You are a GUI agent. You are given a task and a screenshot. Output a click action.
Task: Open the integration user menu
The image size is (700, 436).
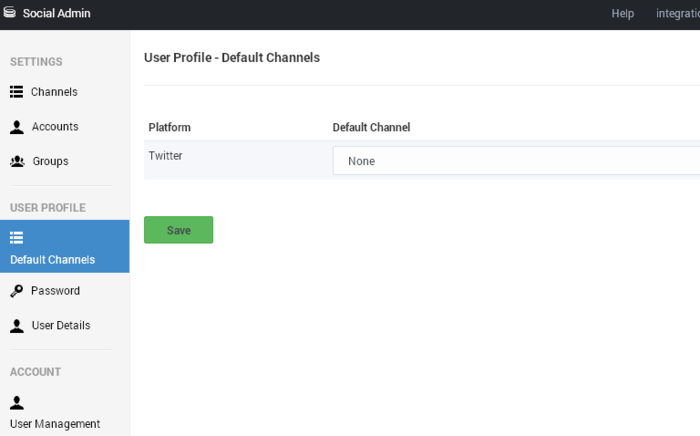(x=678, y=13)
